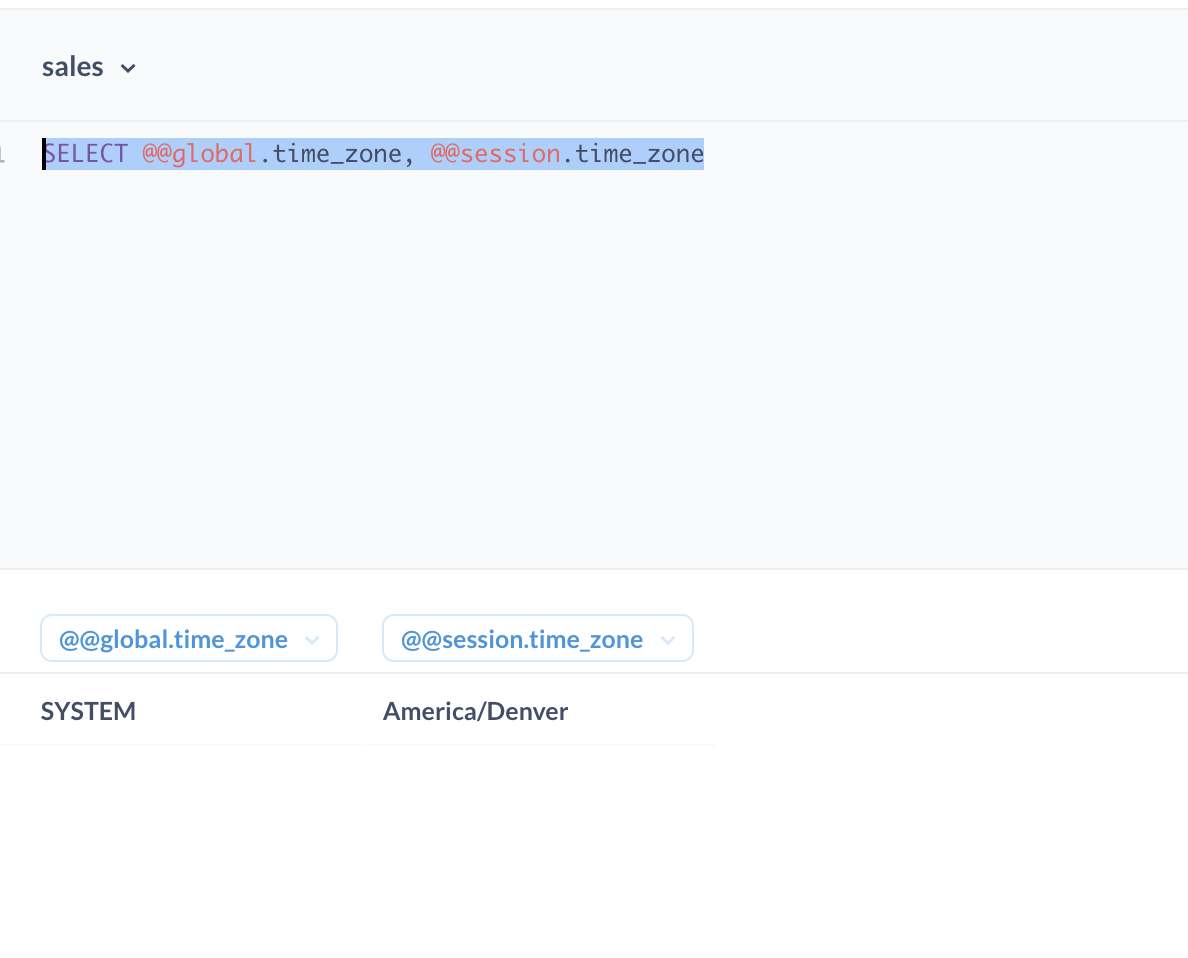Click the @@session variable in the editor

(x=494, y=153)
